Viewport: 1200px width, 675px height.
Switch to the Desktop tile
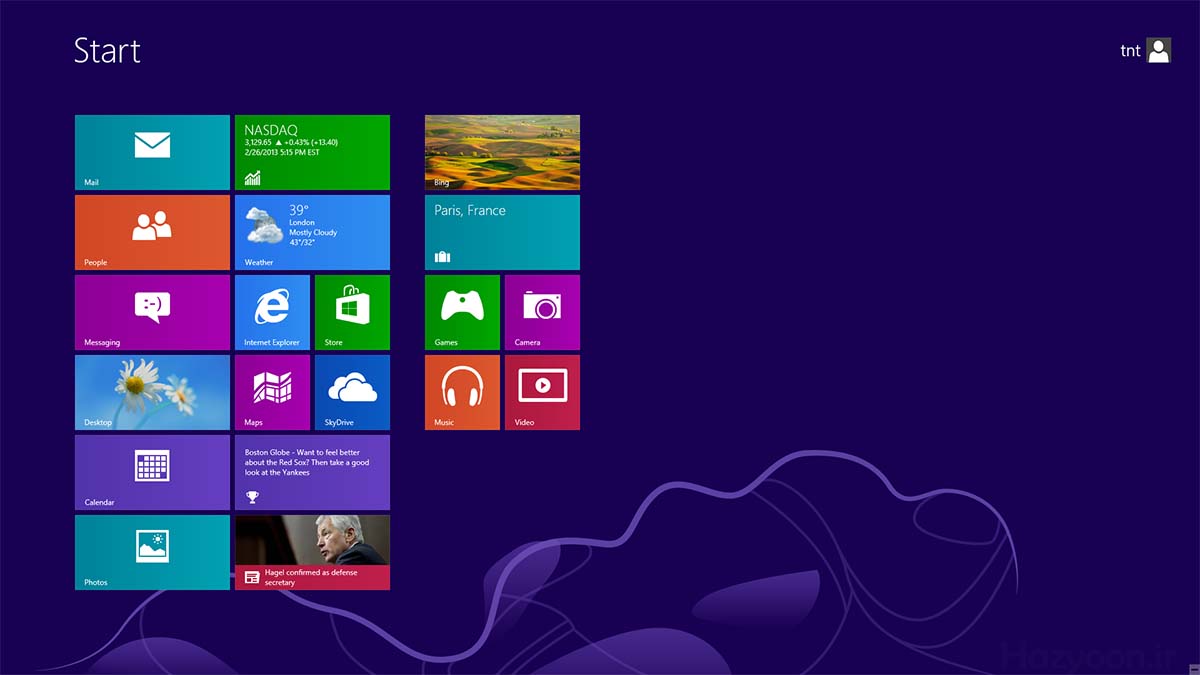pyautogui.click(x=152, y=392)
